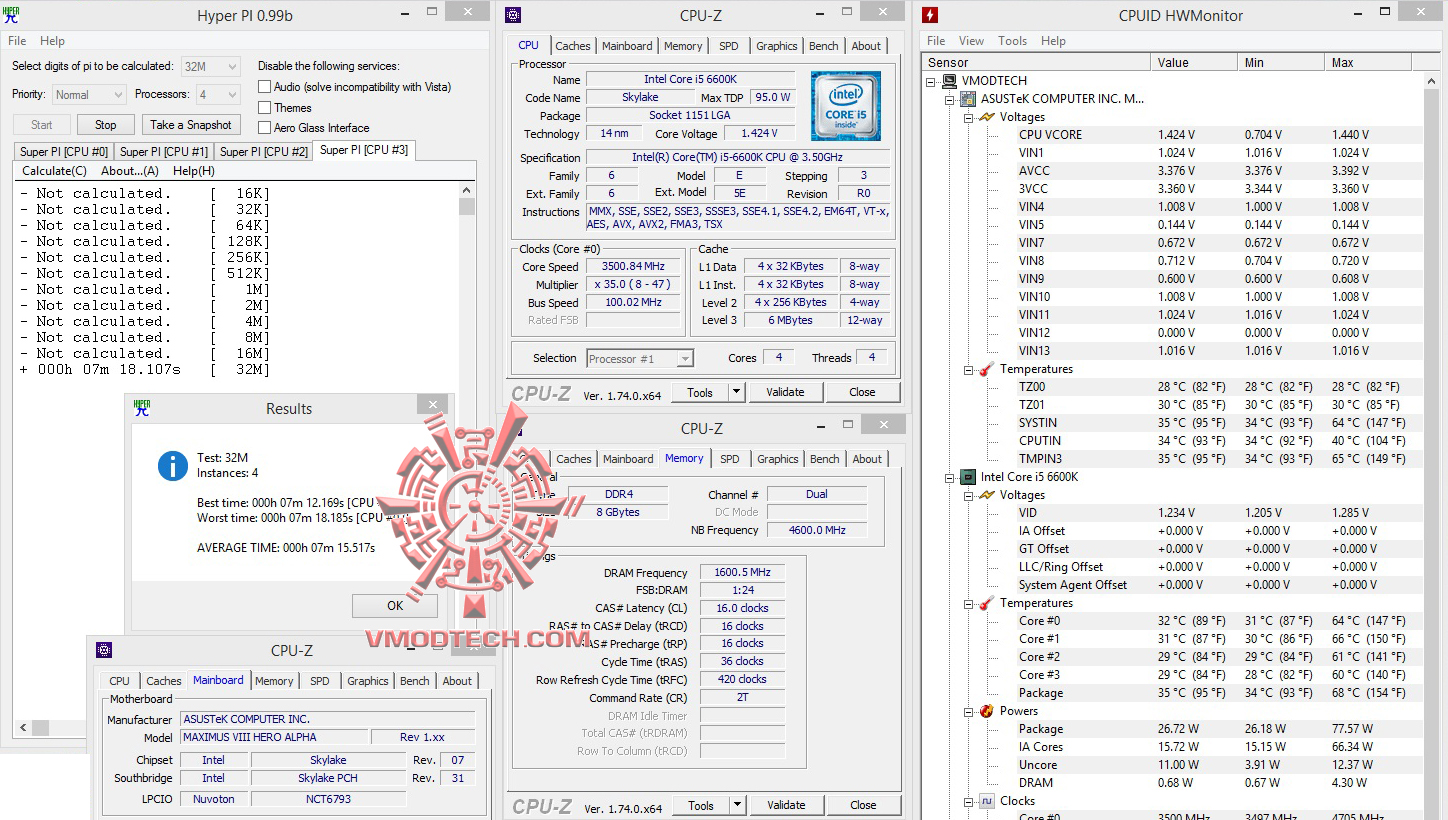The image size is (1448, 820).
Task: Collapse the Clocks group in HWMonitor
Action: pyautogui.click(x=968, y=801)
